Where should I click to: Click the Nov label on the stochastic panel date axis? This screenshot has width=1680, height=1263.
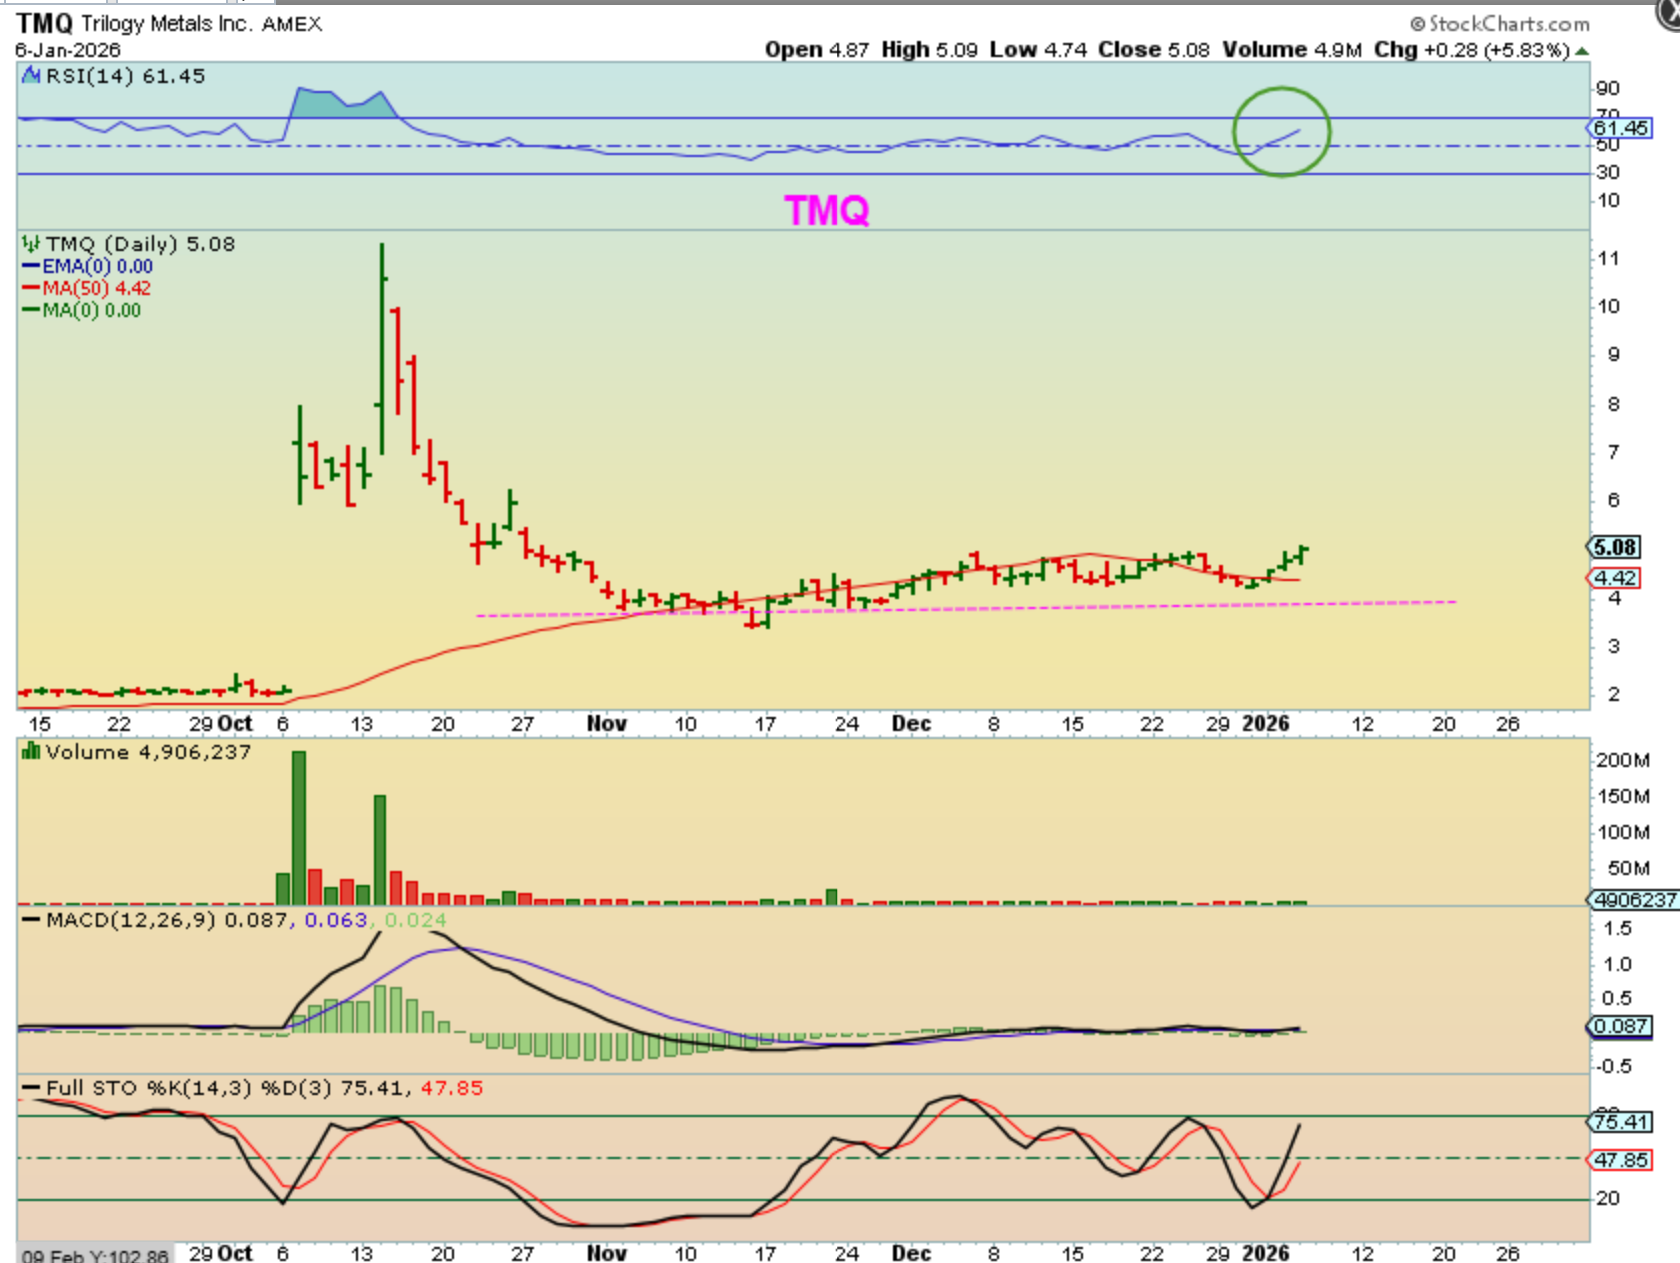point(606,1253)
